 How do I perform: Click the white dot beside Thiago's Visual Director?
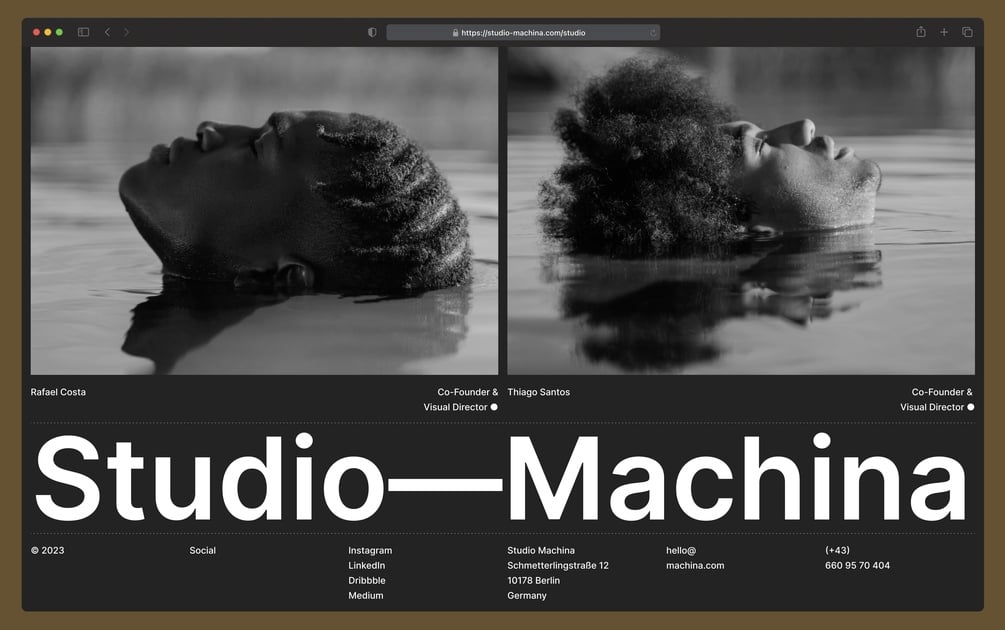[x=971, y=407]
